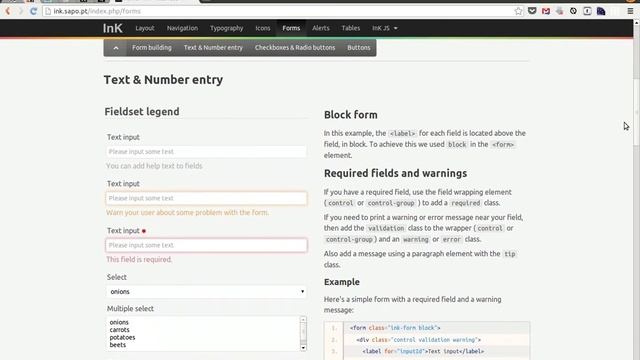Click the square bordered extension icon

[x=587, y=11]
